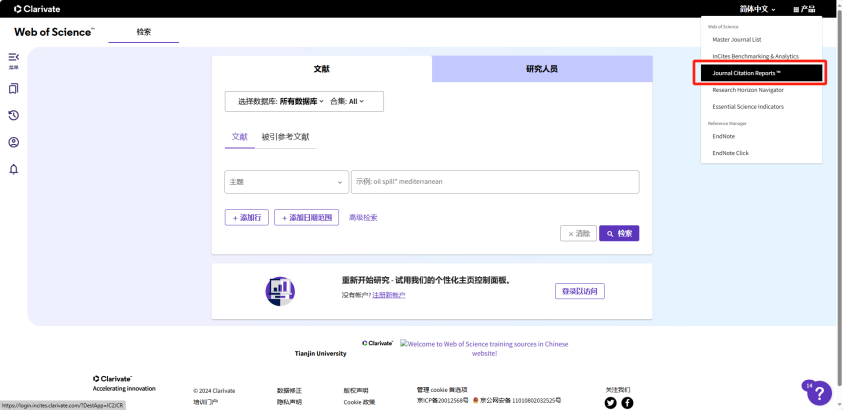
Task: Open the marked list sidebar icon
Action: click(x=13, y=89)
